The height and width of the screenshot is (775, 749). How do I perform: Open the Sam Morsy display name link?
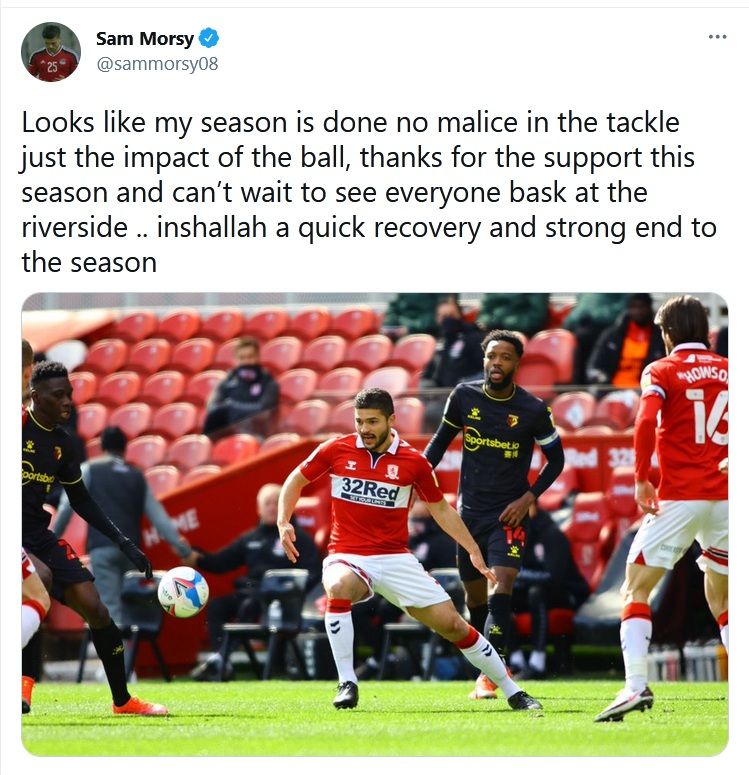point(145,39)
